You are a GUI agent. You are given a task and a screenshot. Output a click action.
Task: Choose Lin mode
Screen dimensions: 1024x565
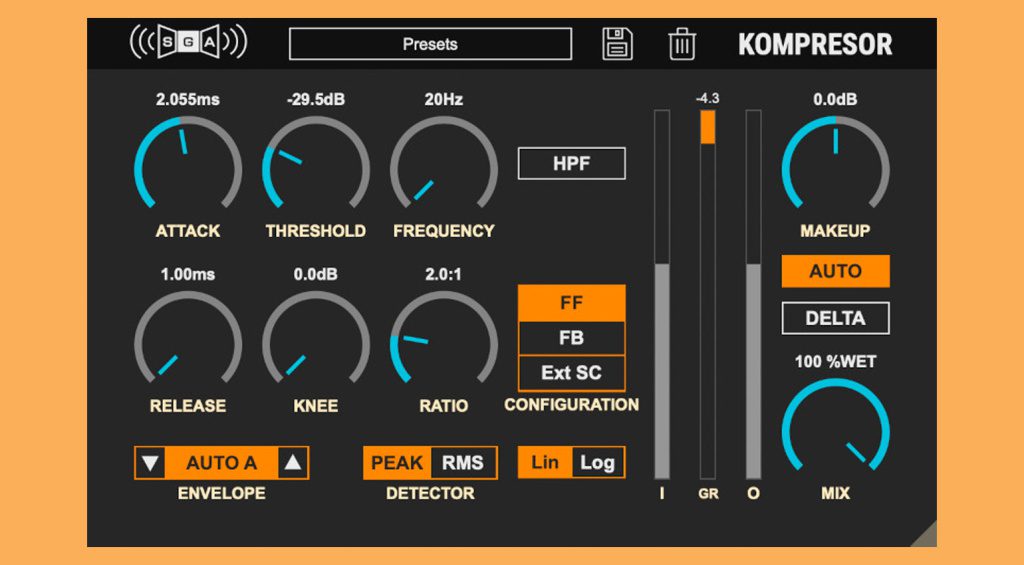click(x=545, y=462)
